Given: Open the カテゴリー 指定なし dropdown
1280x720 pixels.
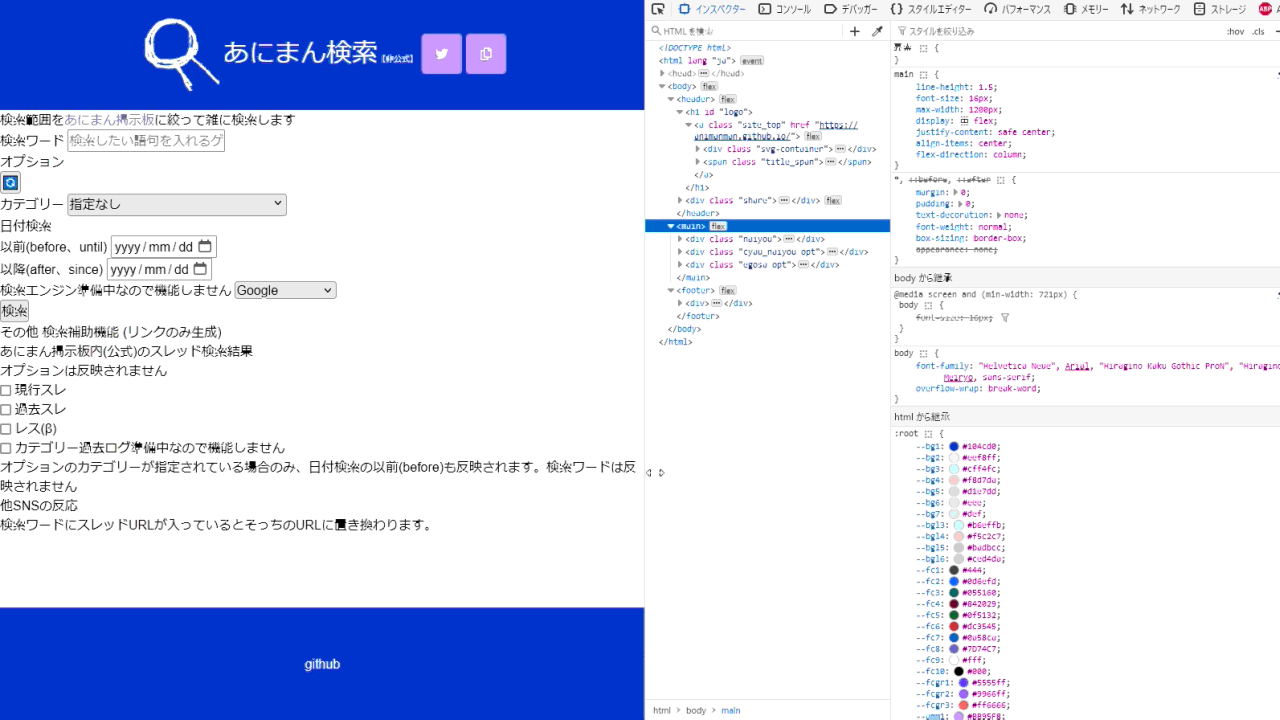Looking at the screenshot, I should click(x=177, y=204).
